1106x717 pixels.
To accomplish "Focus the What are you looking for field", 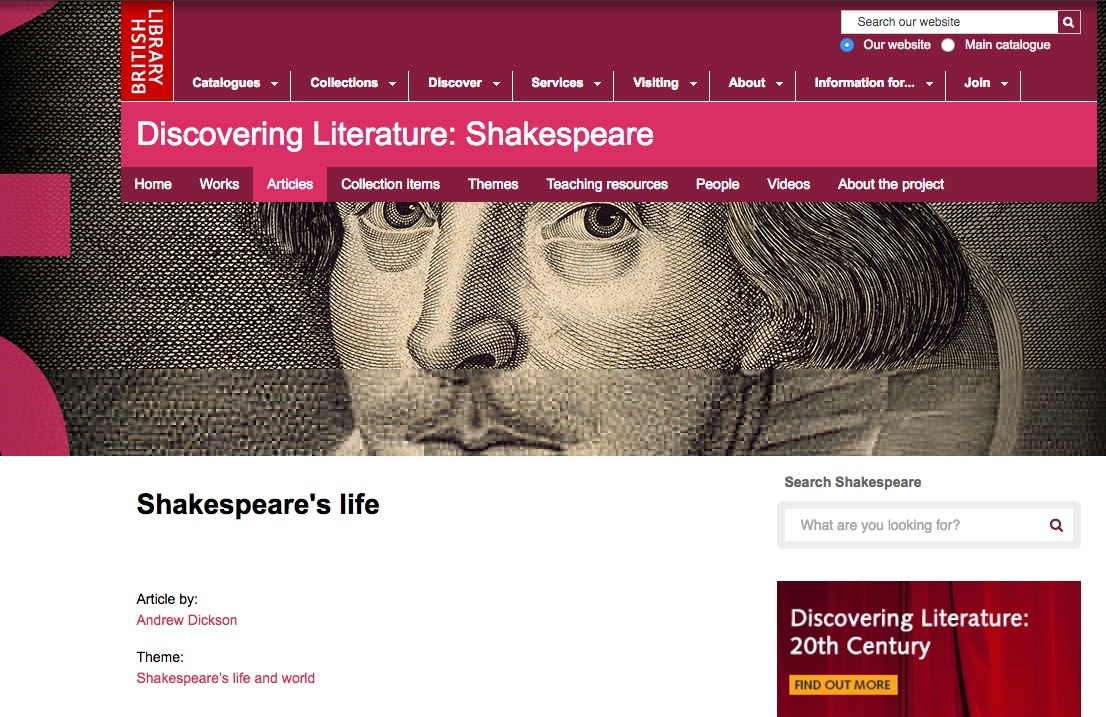I will point(915,525).
